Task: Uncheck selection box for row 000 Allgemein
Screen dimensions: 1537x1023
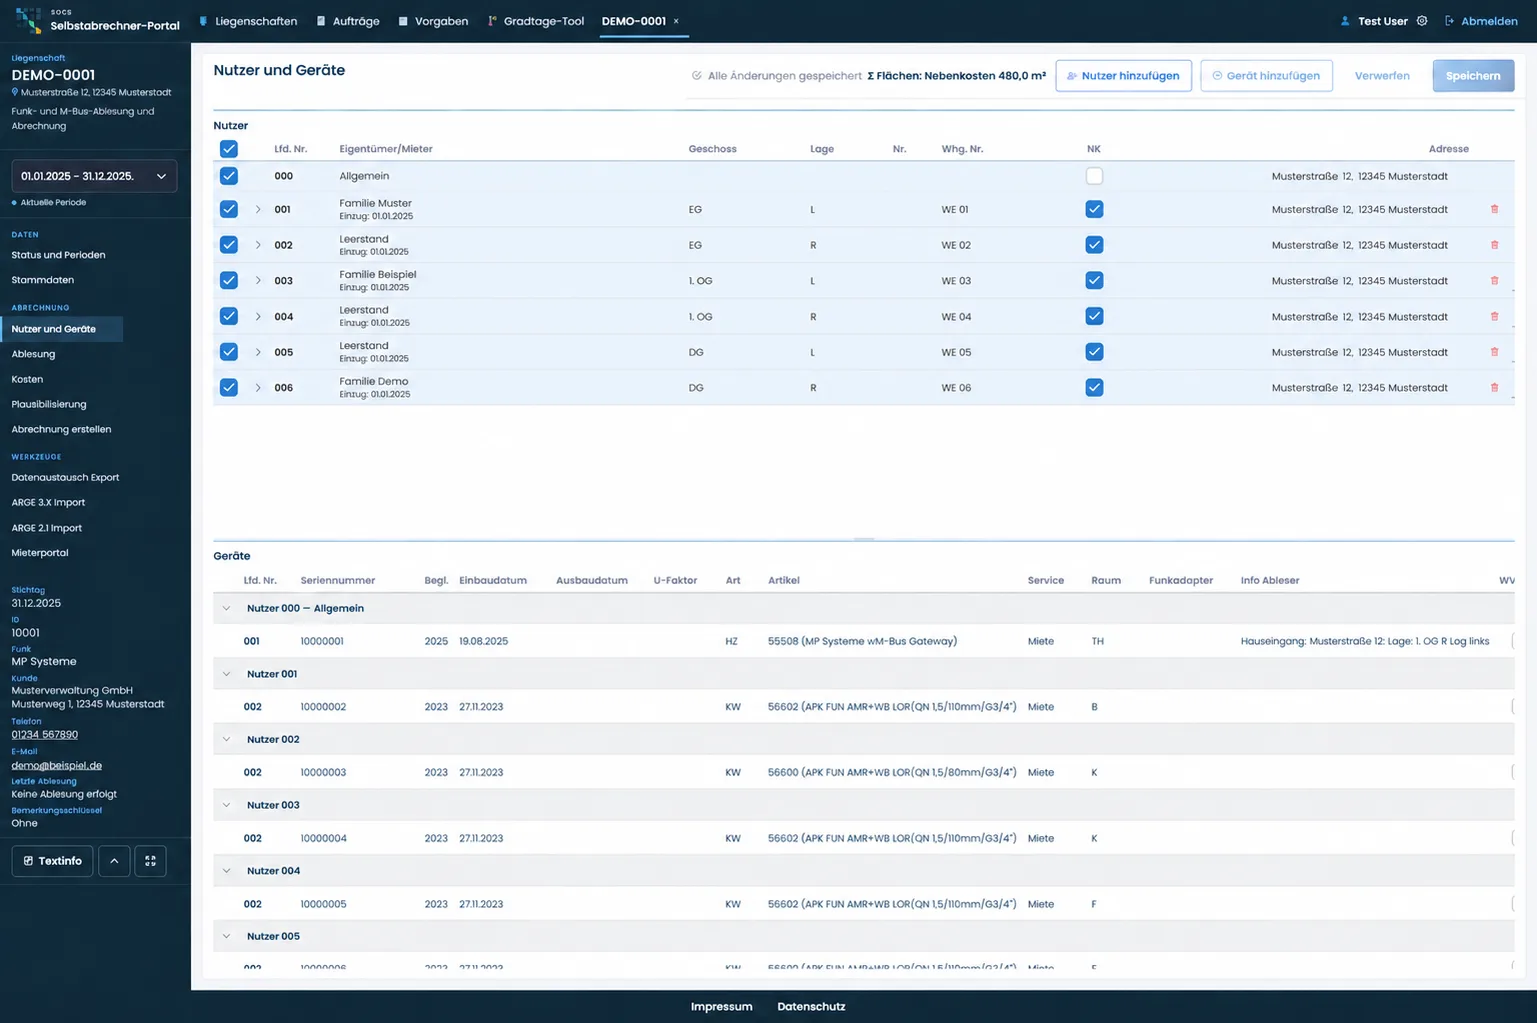Action: pos(229,176)
